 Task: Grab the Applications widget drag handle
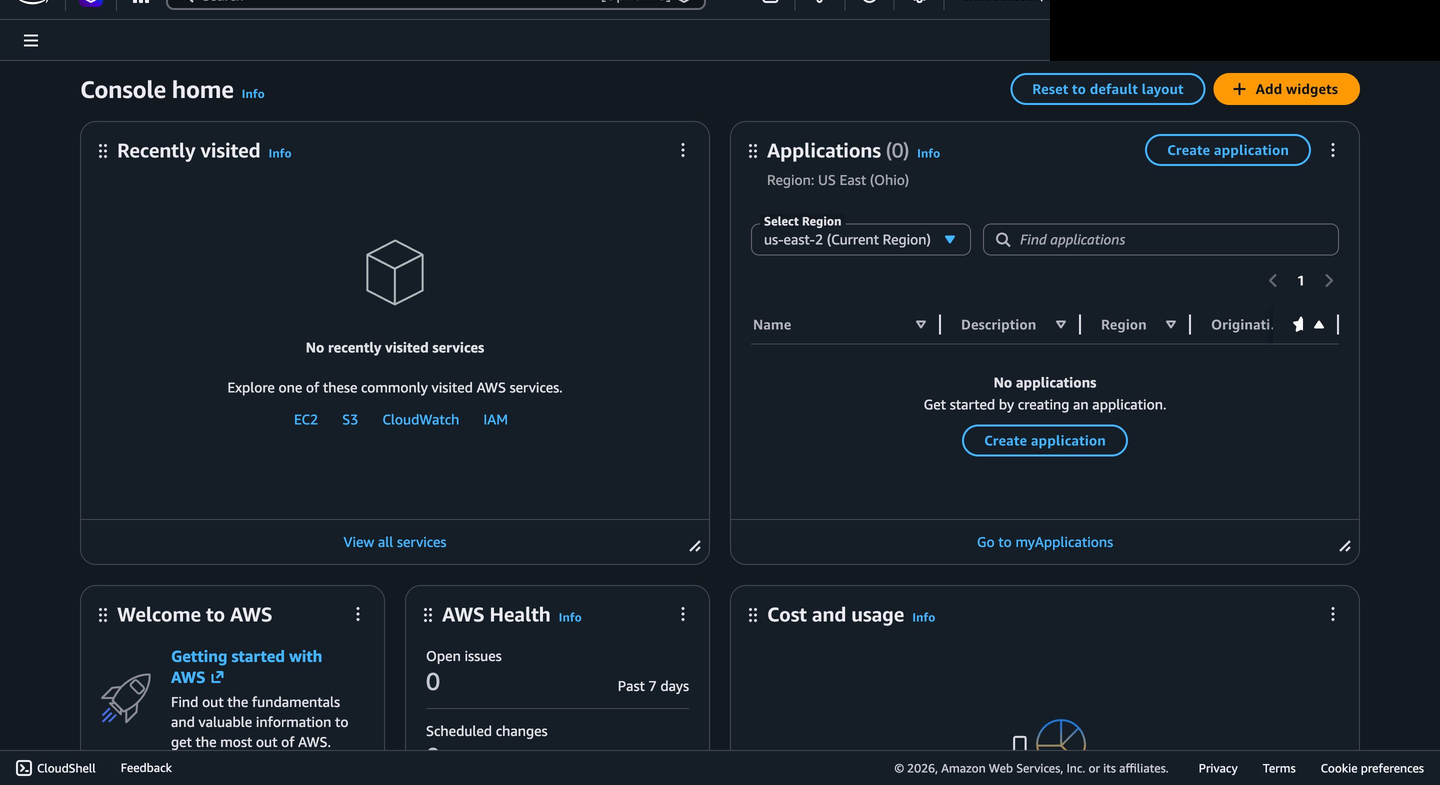pyautogui.click(x=753, y=151)
